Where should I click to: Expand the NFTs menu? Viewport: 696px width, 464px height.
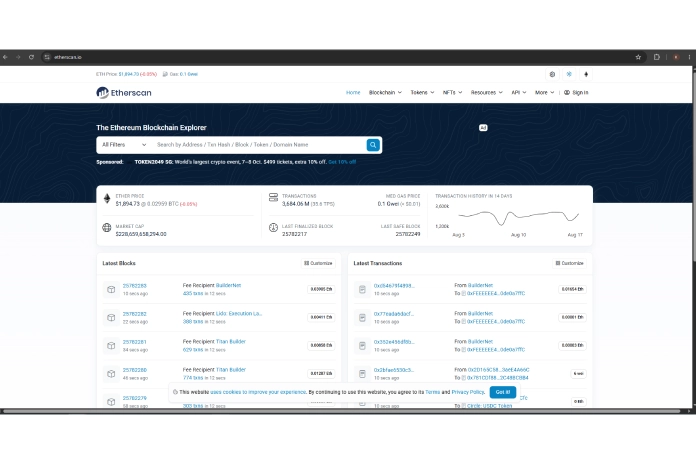coord(452,92)
